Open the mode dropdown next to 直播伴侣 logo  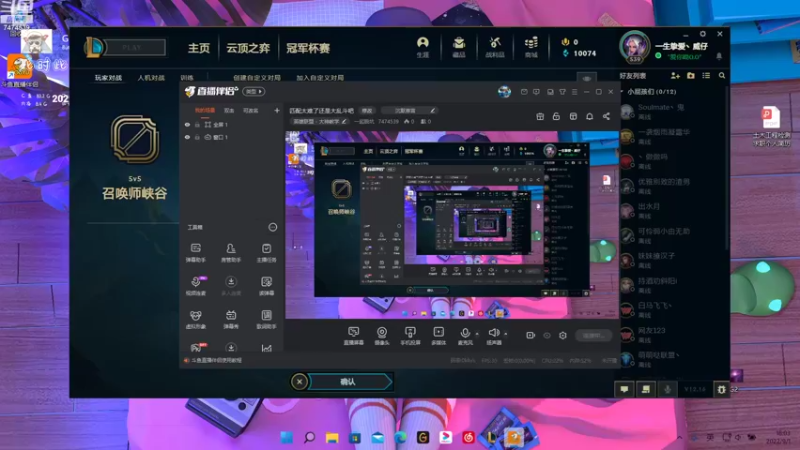pos(254,91)
